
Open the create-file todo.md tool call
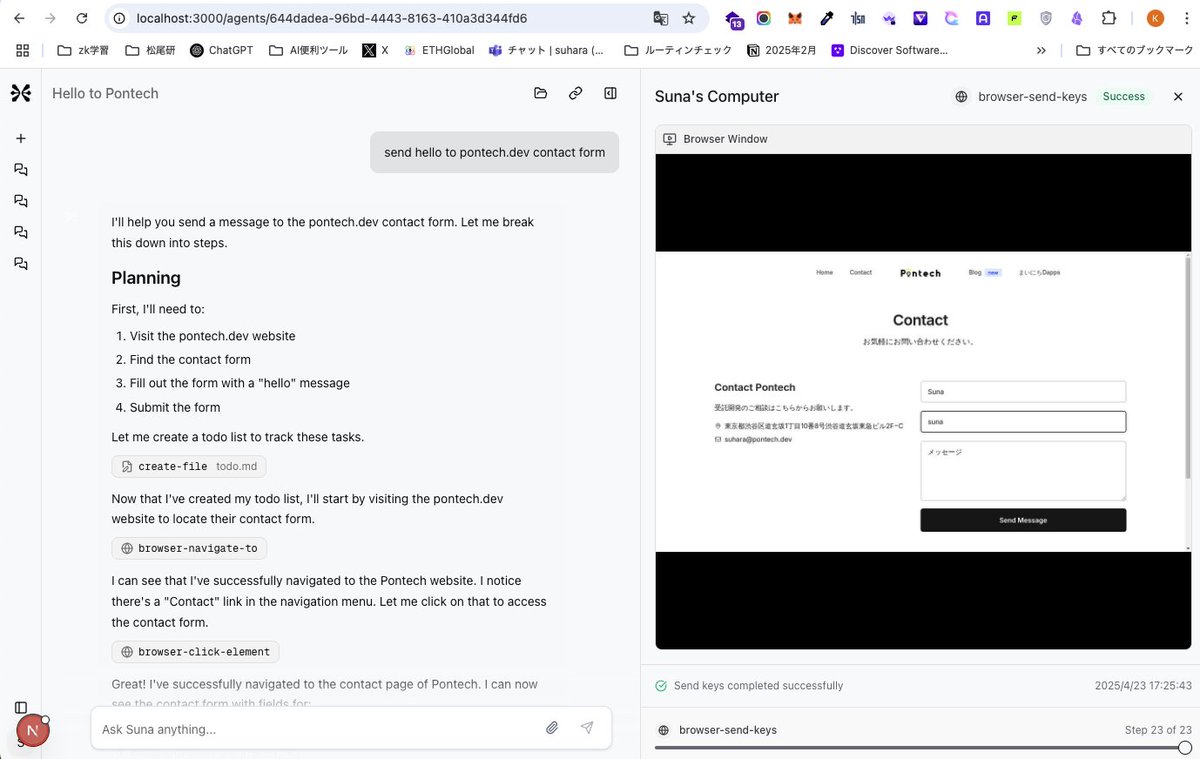pos(189,467)
